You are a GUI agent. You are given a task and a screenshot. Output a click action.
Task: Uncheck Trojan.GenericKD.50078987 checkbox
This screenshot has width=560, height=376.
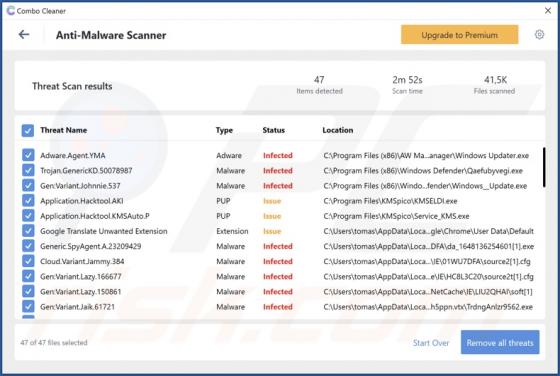click(x=28, y=170)
